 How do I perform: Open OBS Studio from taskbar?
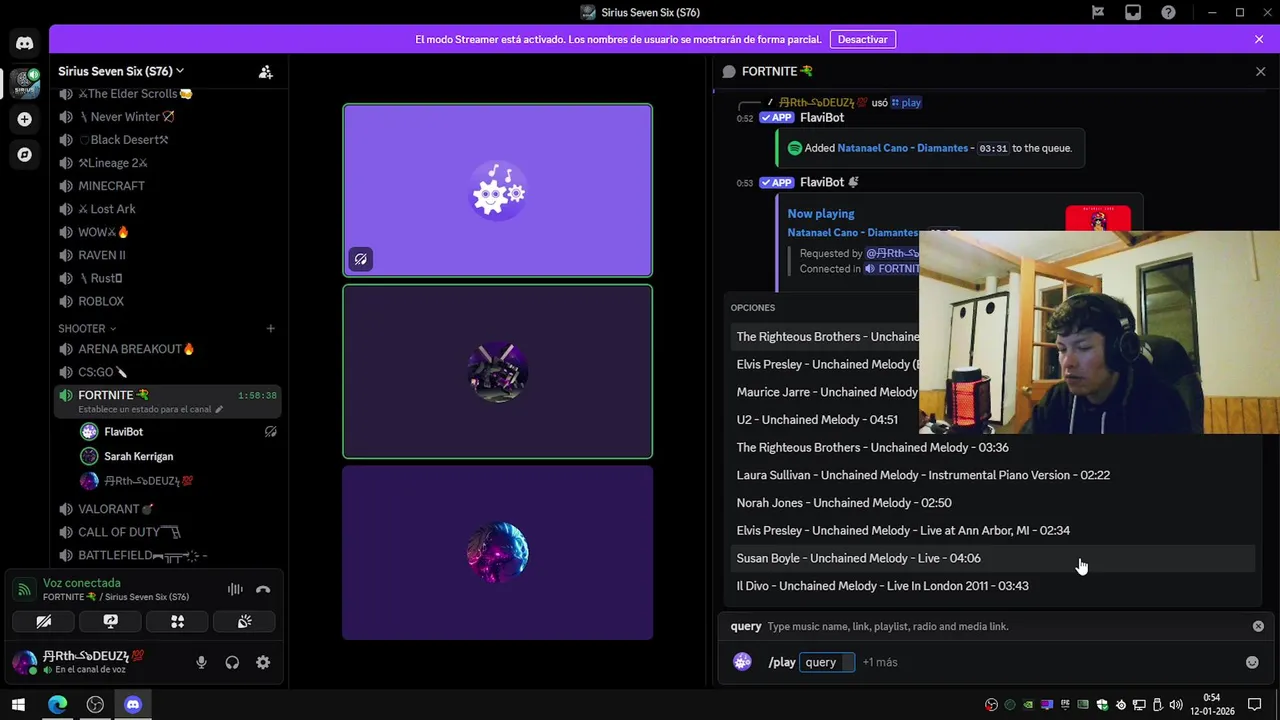tap(95, 704)
